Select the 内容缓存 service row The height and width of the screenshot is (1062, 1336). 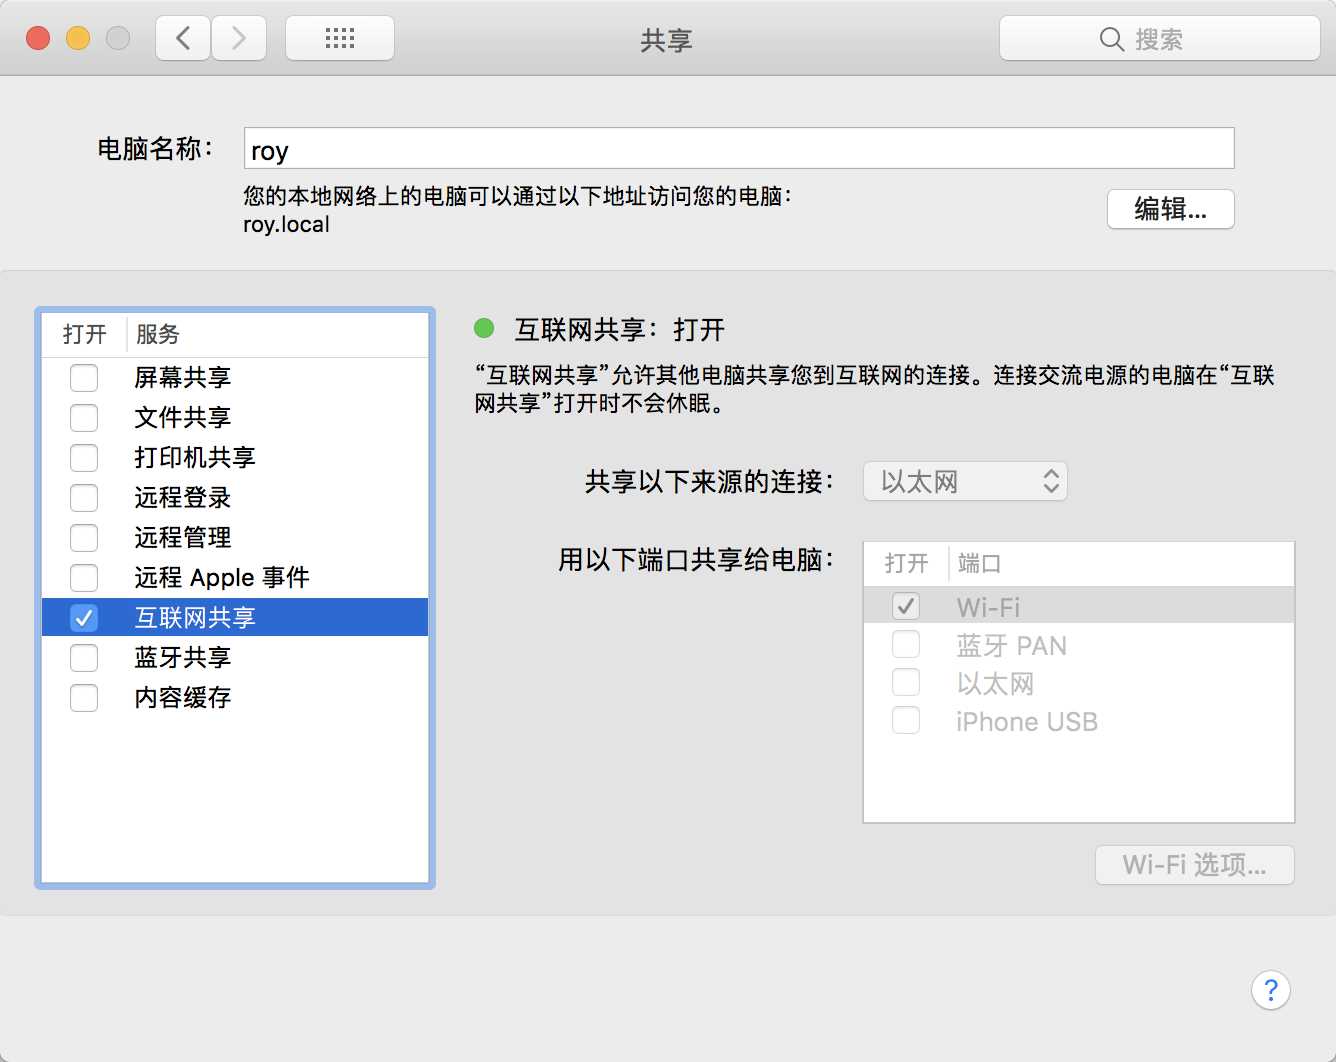(235, 698)
